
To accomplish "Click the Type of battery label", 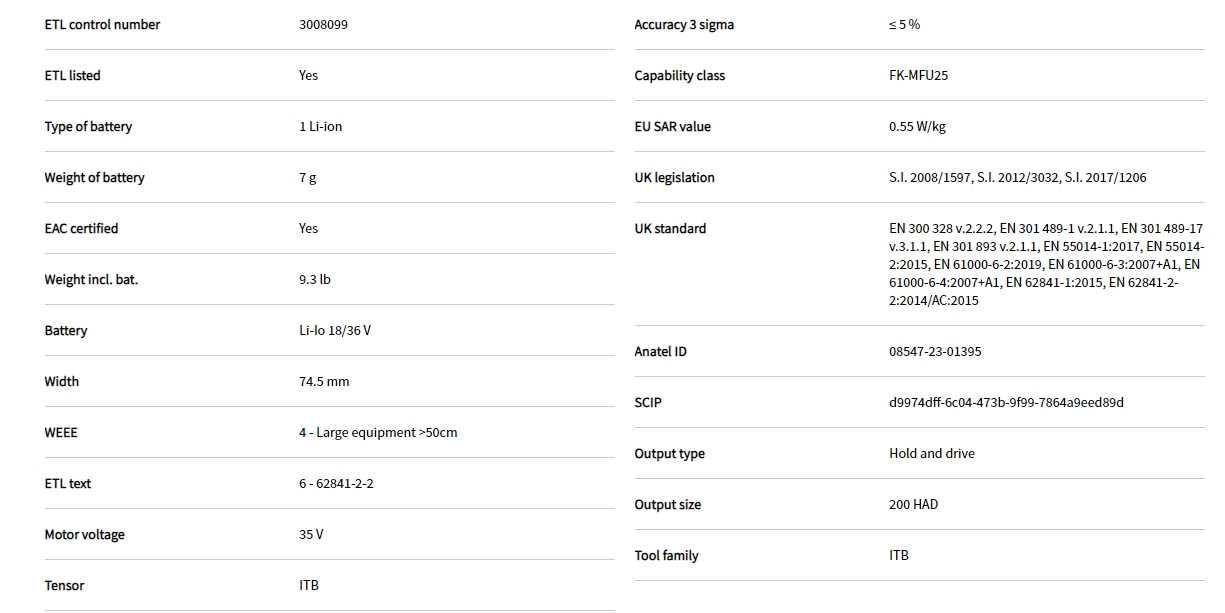I will [88, 127].
